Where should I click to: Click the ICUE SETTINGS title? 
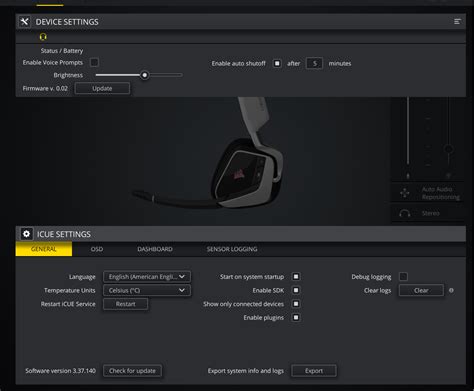64,234
